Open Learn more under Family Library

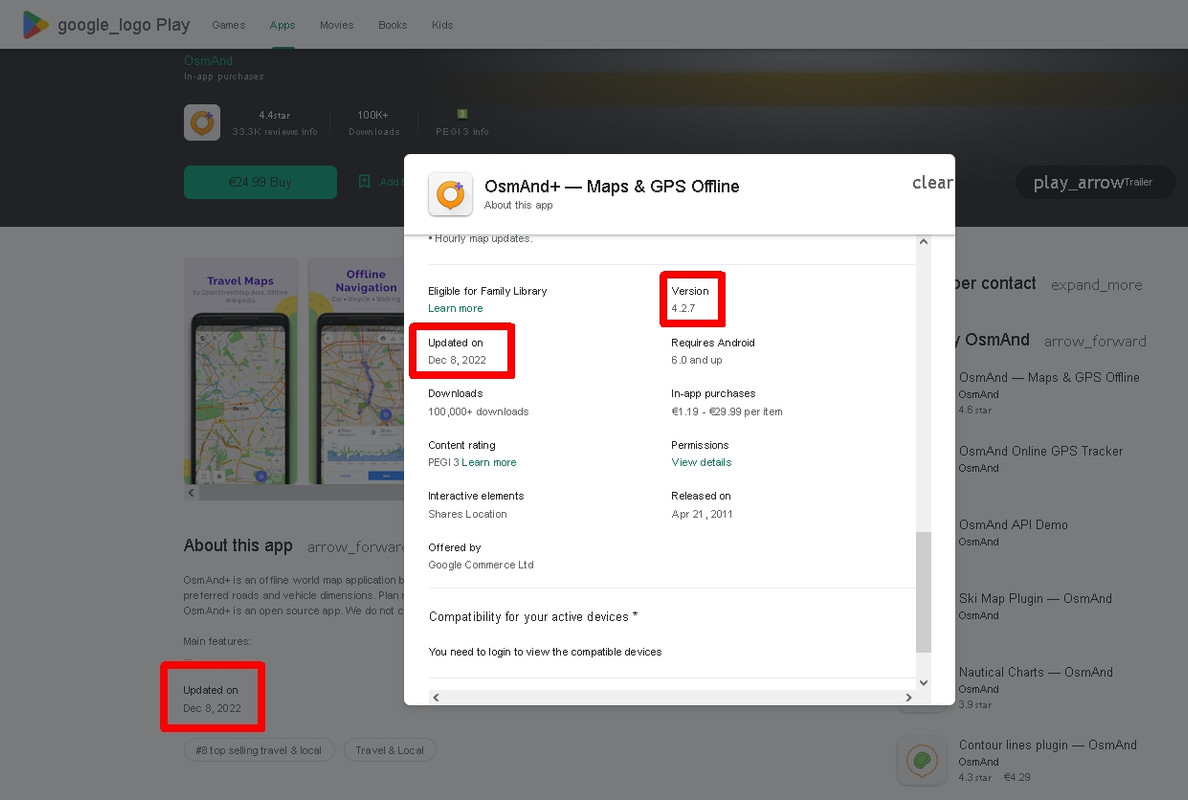[455, 308]
